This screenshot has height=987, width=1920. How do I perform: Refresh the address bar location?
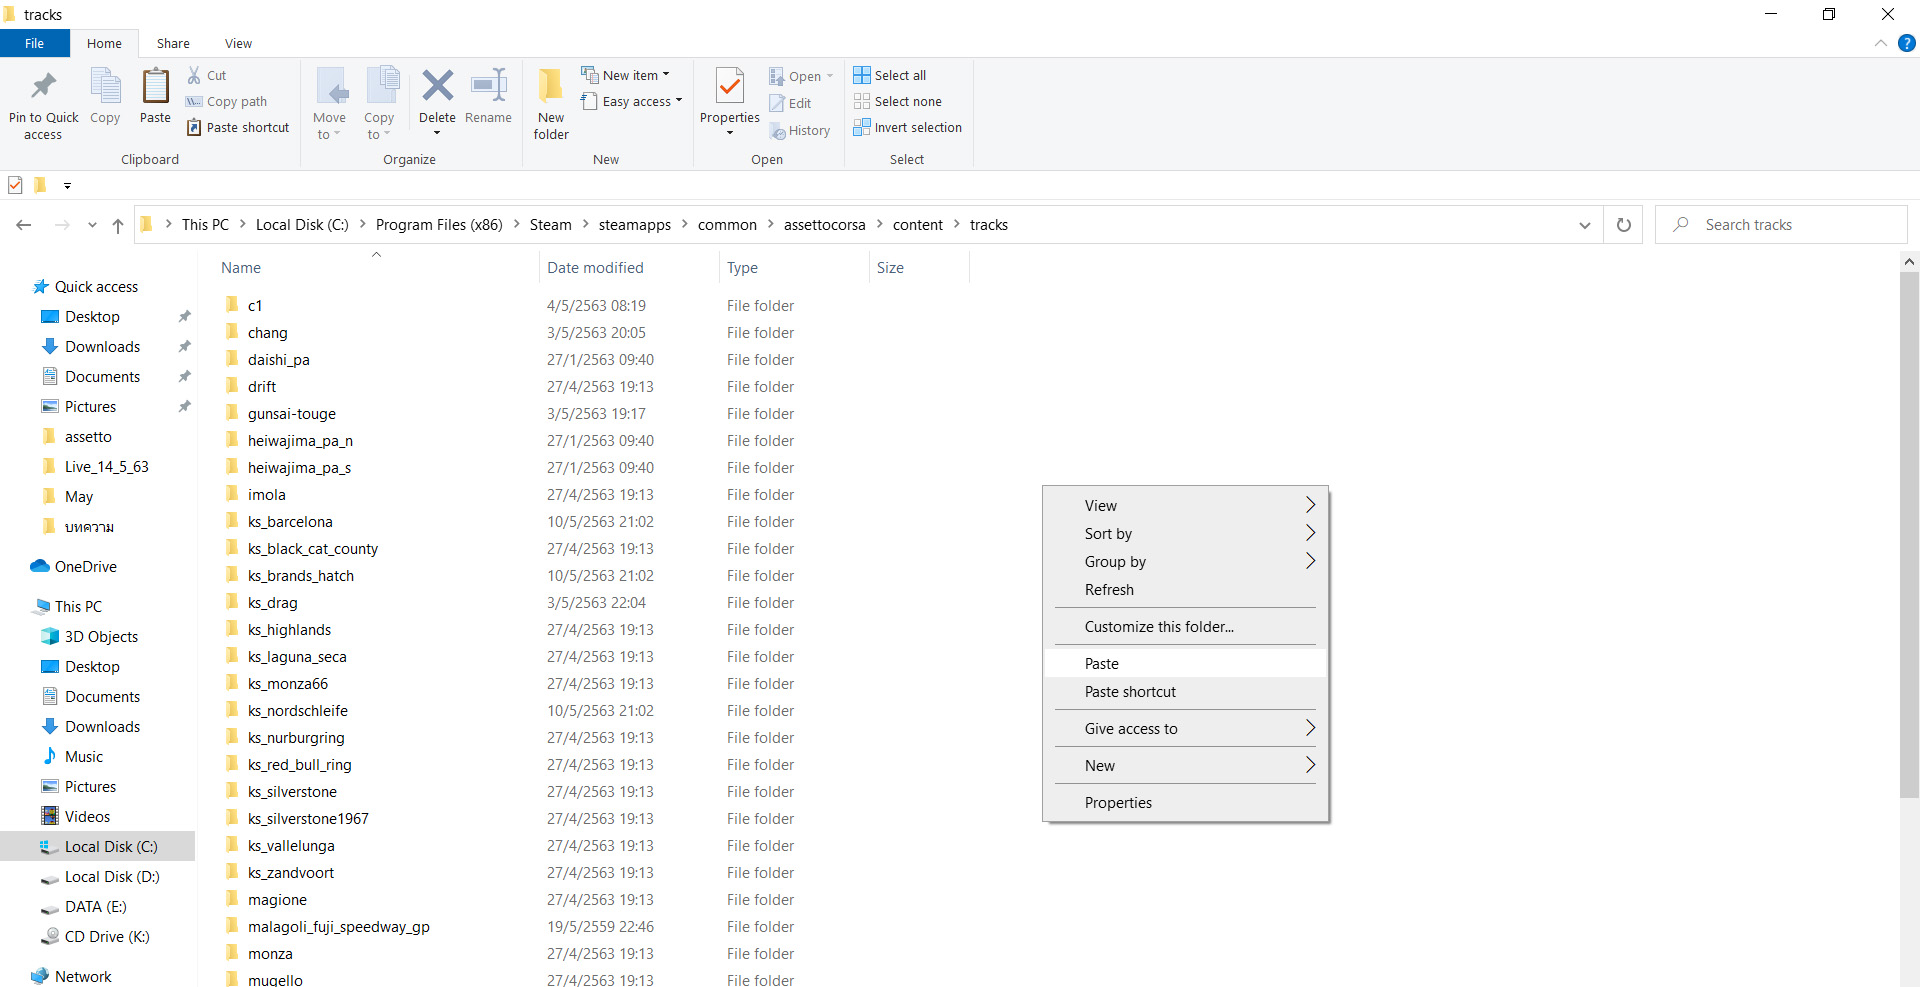pos(1624,225)
